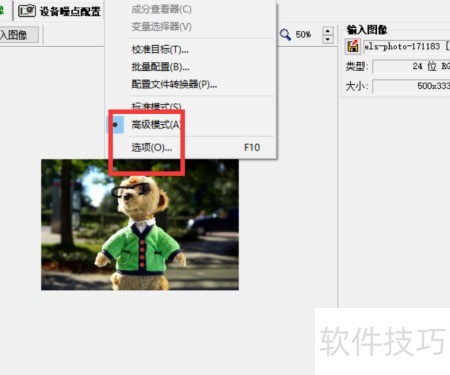Click the device noise profile camera icon
Viewport: 450px width, 375px height.
pyautogui.click(x=27, y=11)
